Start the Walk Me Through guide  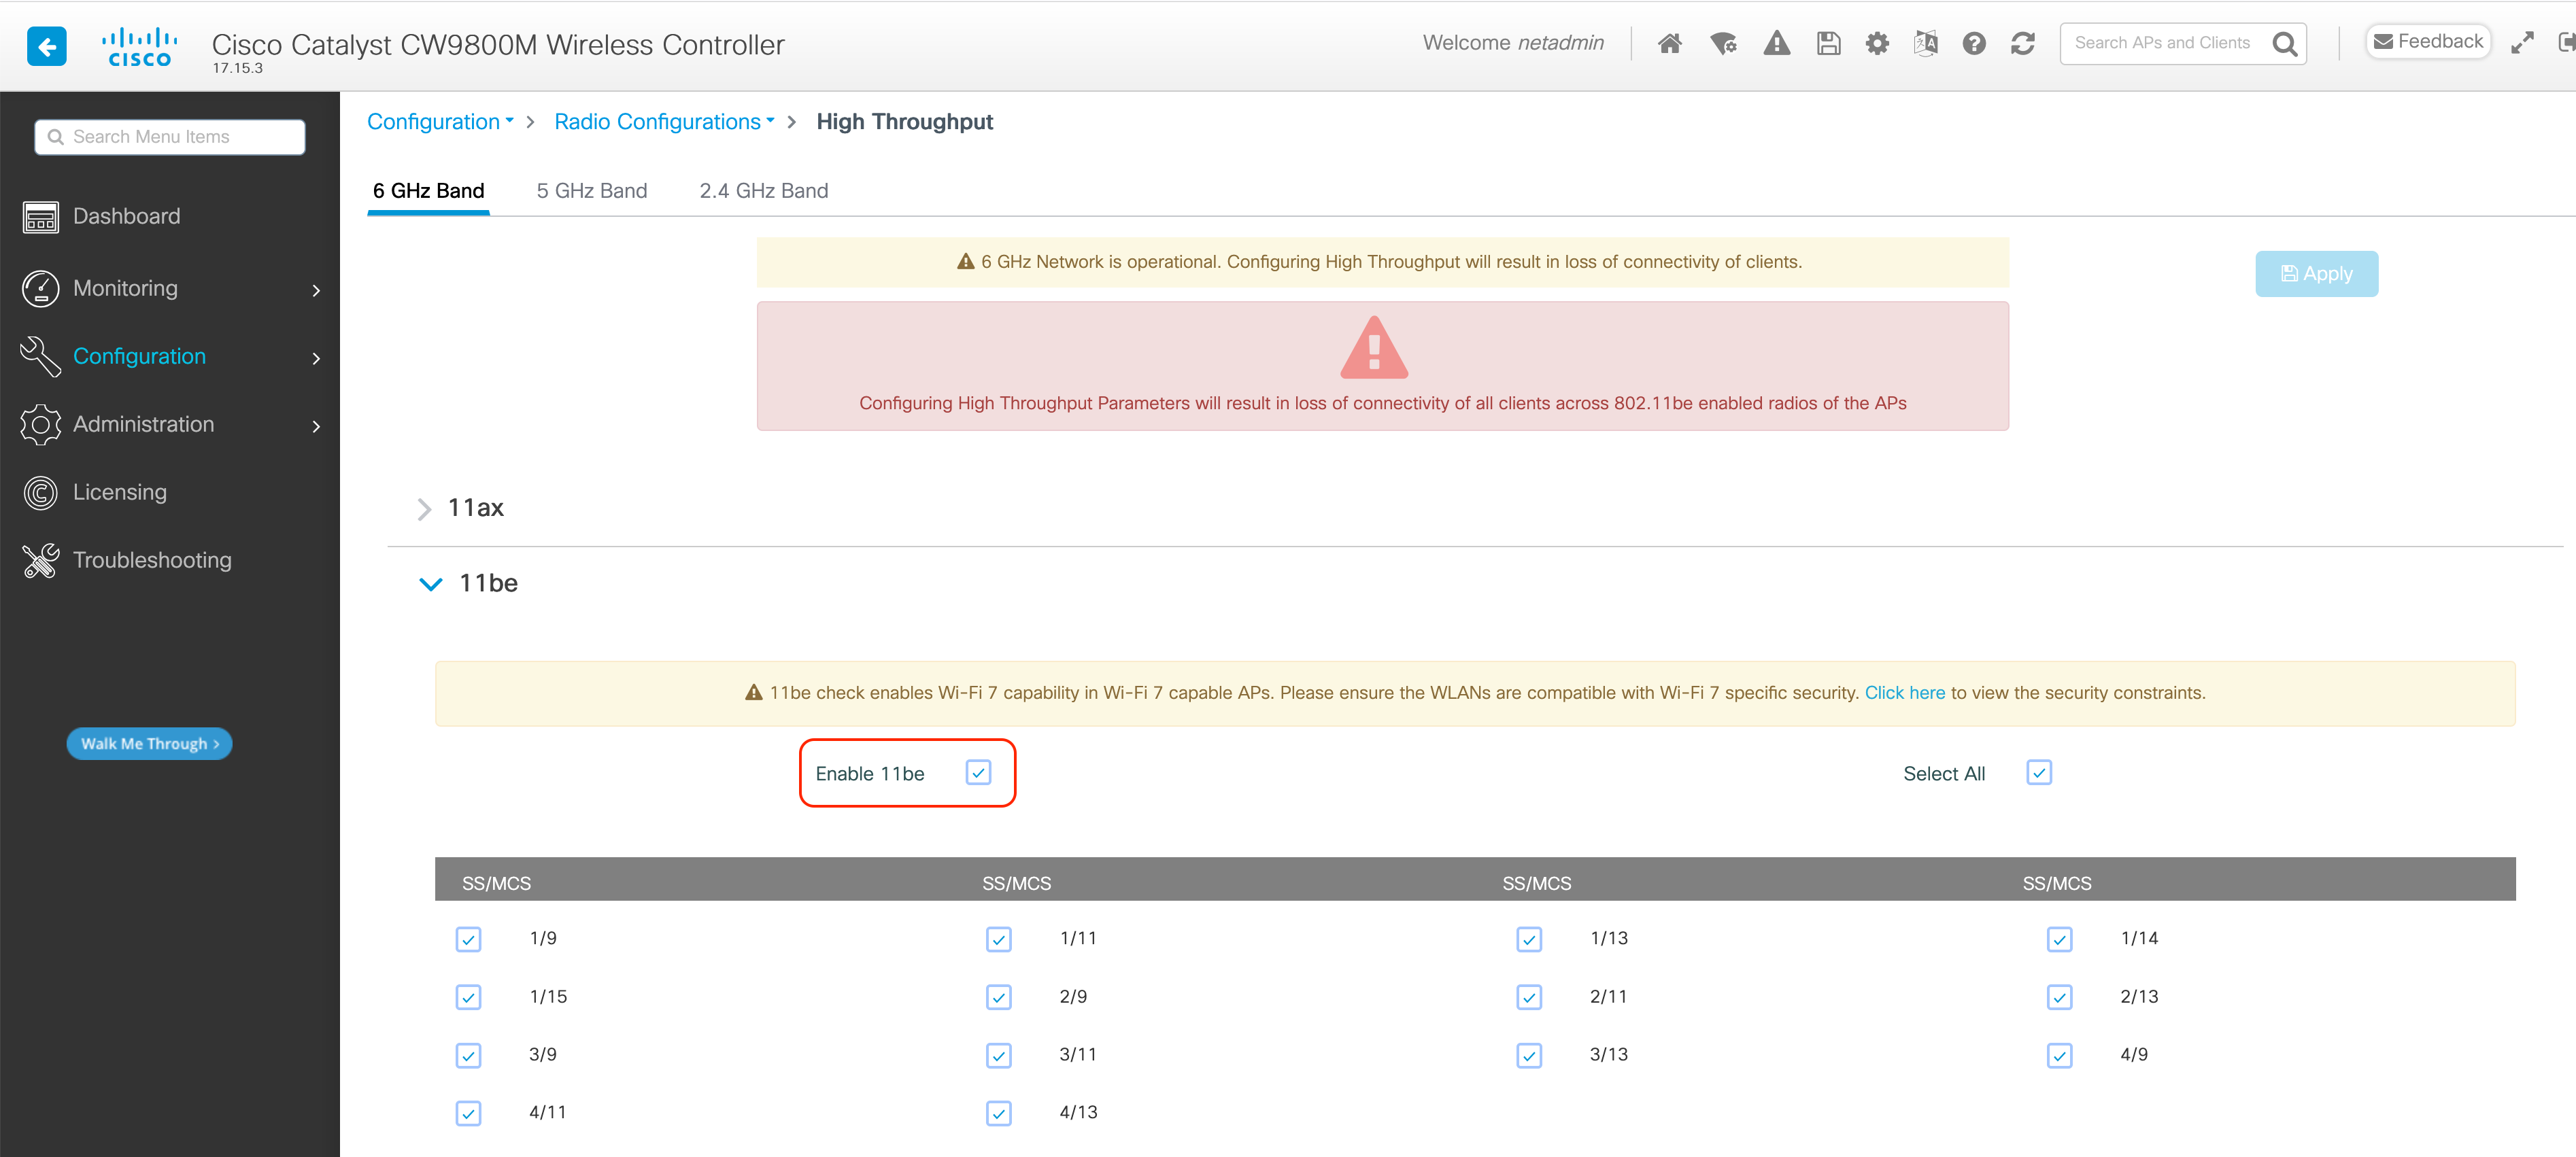tap(149, 744)
